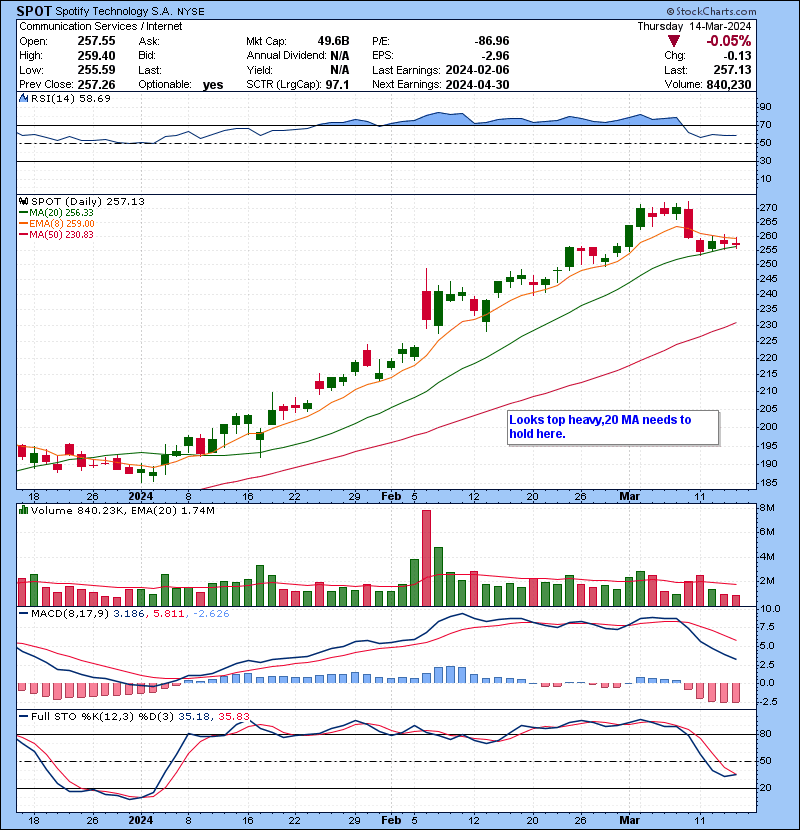
Task: Select the EPS value -2.96
Action: (x=496, y=56)
